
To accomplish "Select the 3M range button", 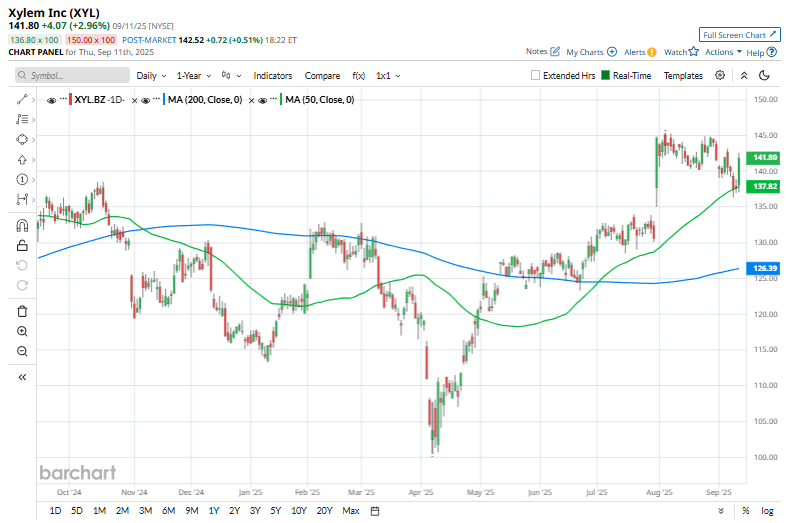I will (x=145, y=510).
